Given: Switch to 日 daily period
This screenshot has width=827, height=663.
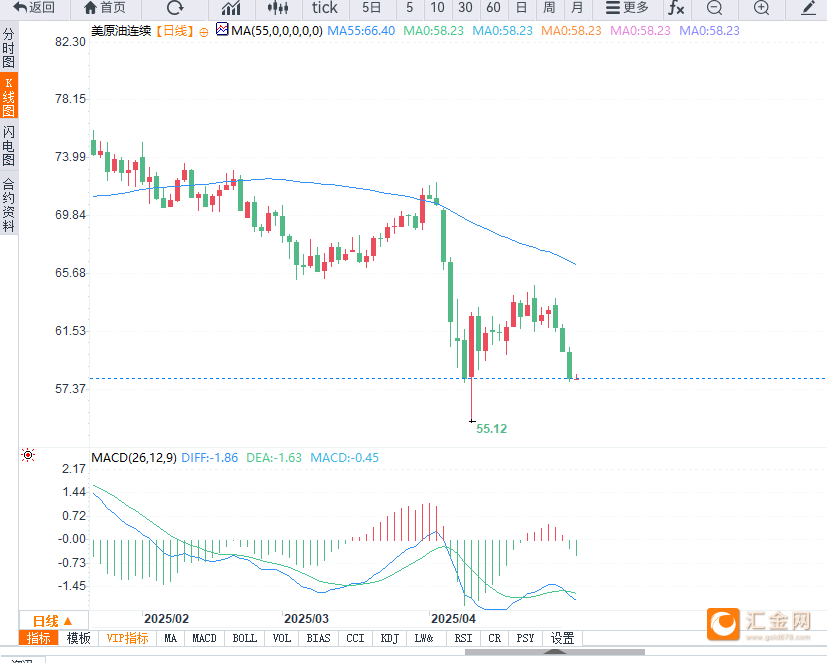Looking at the screenshot, I should tap(521, 8).
